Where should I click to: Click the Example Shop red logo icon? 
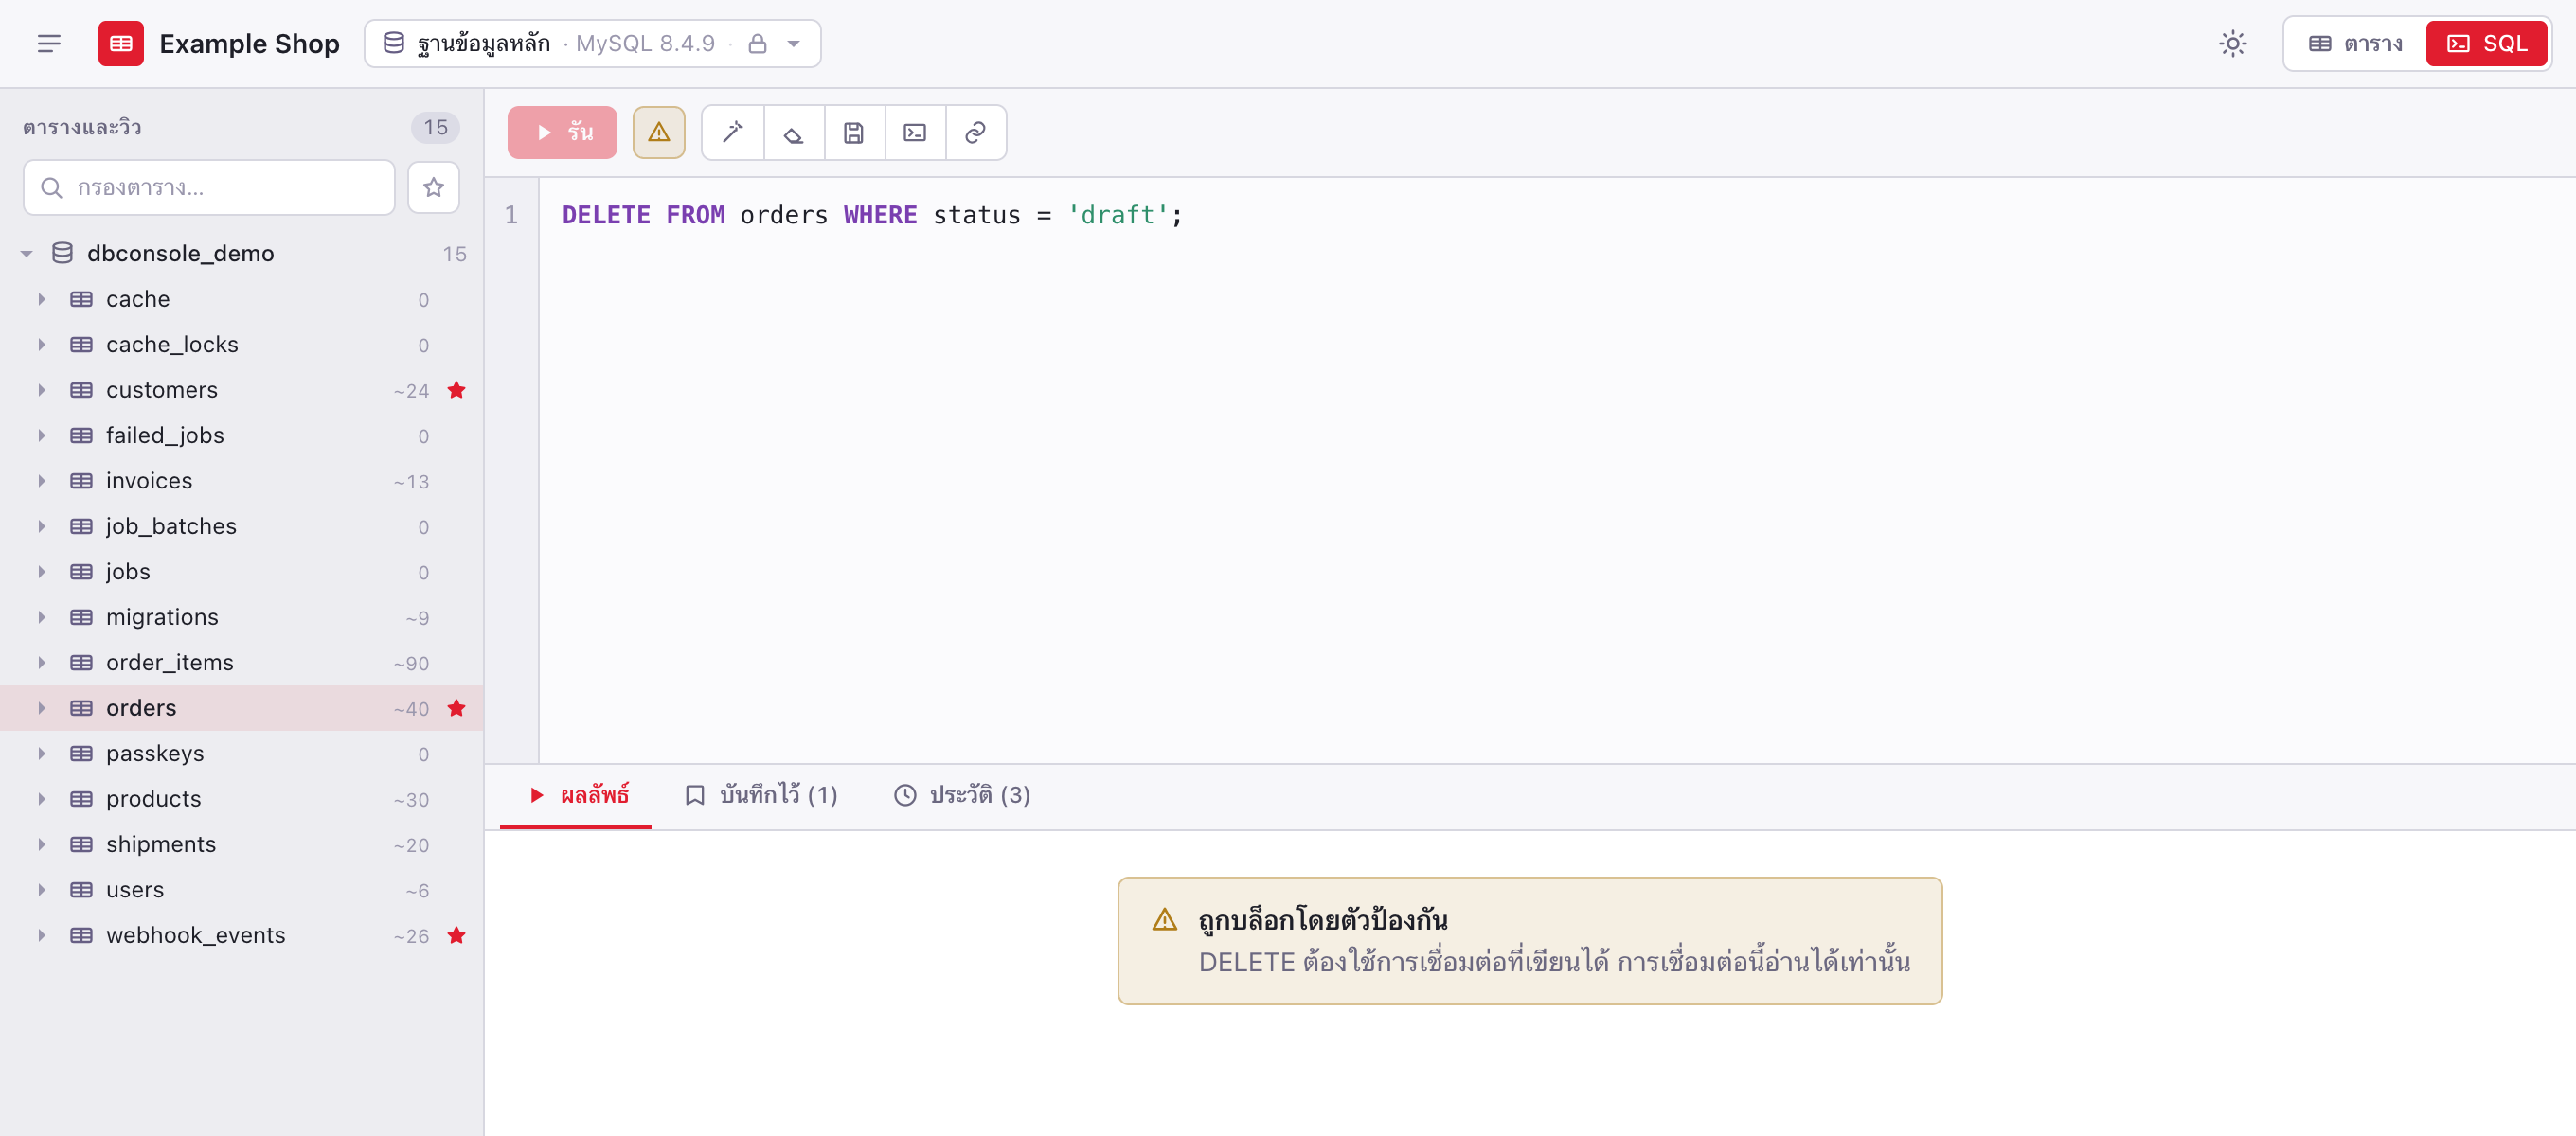tap(120, 44)
